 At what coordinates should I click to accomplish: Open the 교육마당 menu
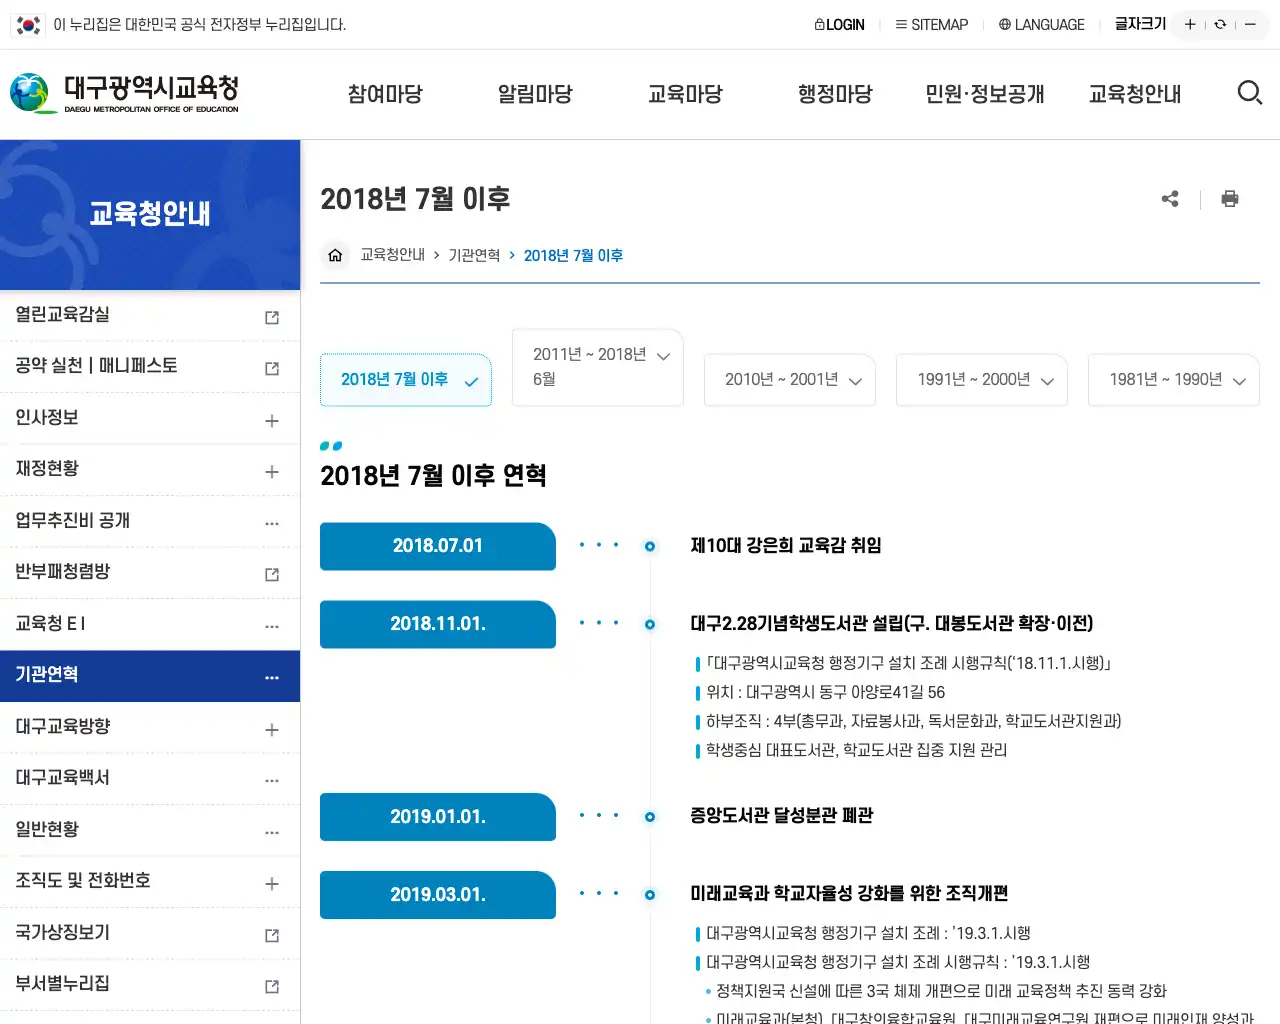(685, 93)
